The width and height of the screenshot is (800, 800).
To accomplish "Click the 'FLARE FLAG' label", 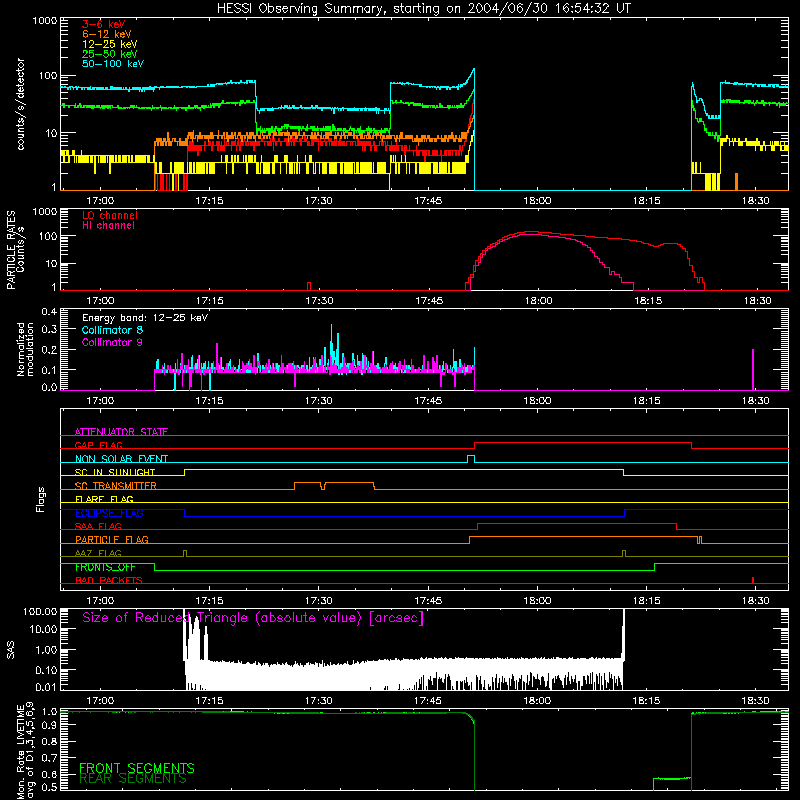I will click(104, 499).
